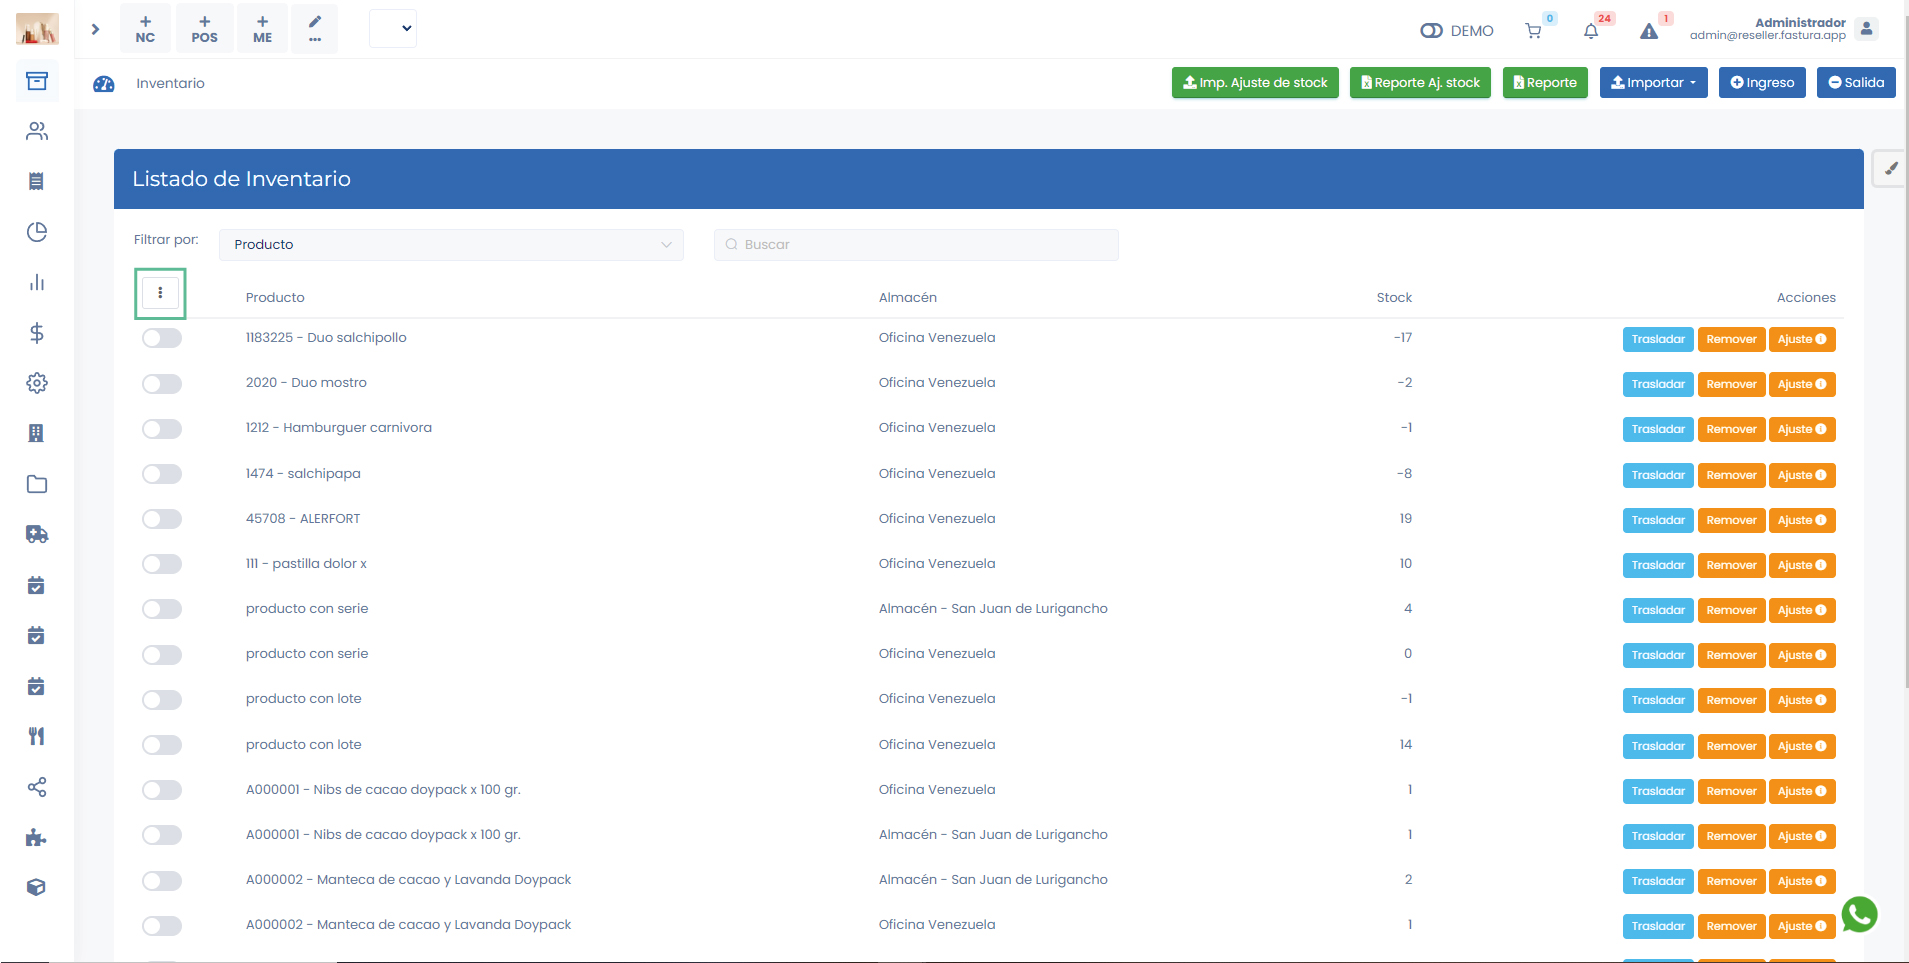
Task: Click the Ingreso button
Action: coord(1761,83)
